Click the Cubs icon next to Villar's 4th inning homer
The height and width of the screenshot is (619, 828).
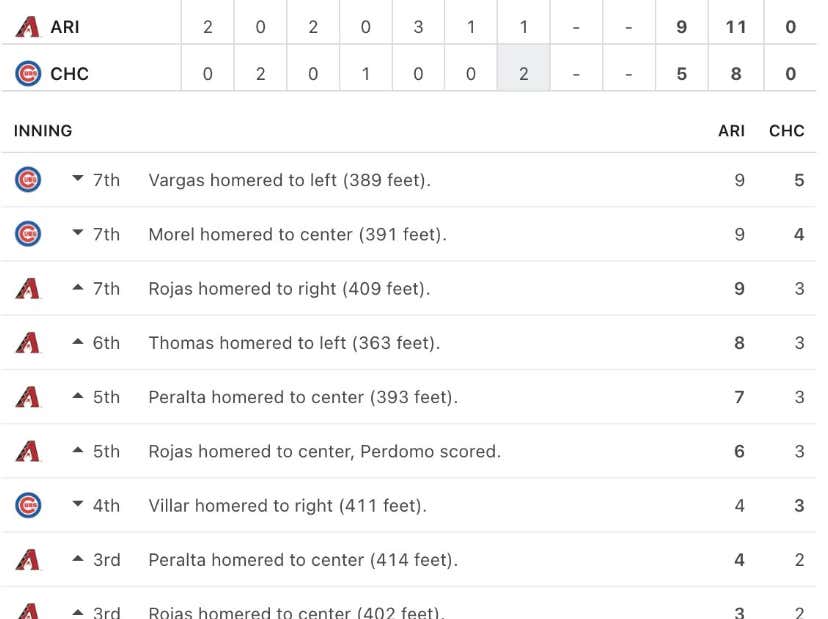tap(27, 505)
